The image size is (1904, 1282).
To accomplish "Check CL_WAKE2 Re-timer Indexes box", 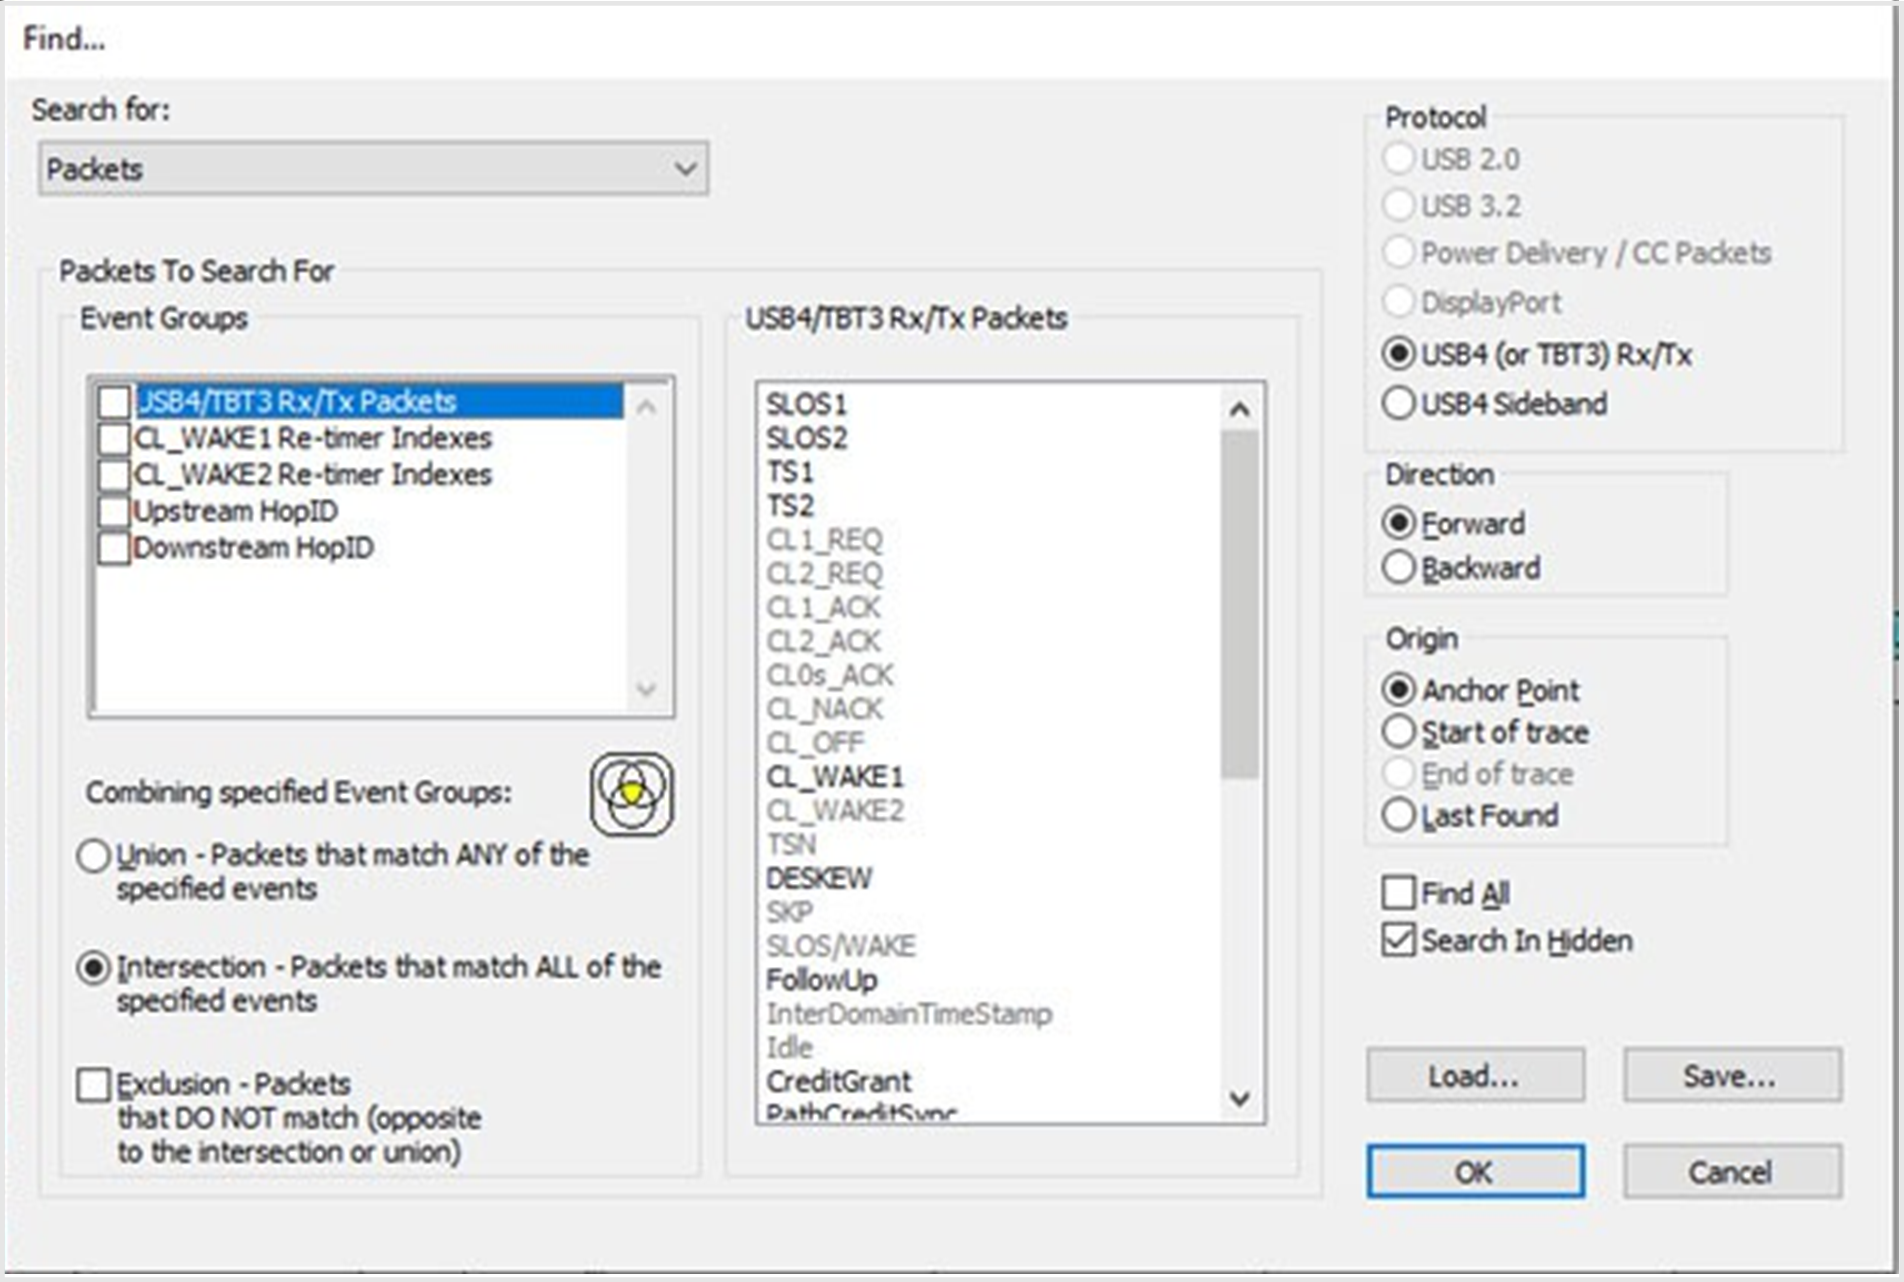I will [x=113, y=475].
